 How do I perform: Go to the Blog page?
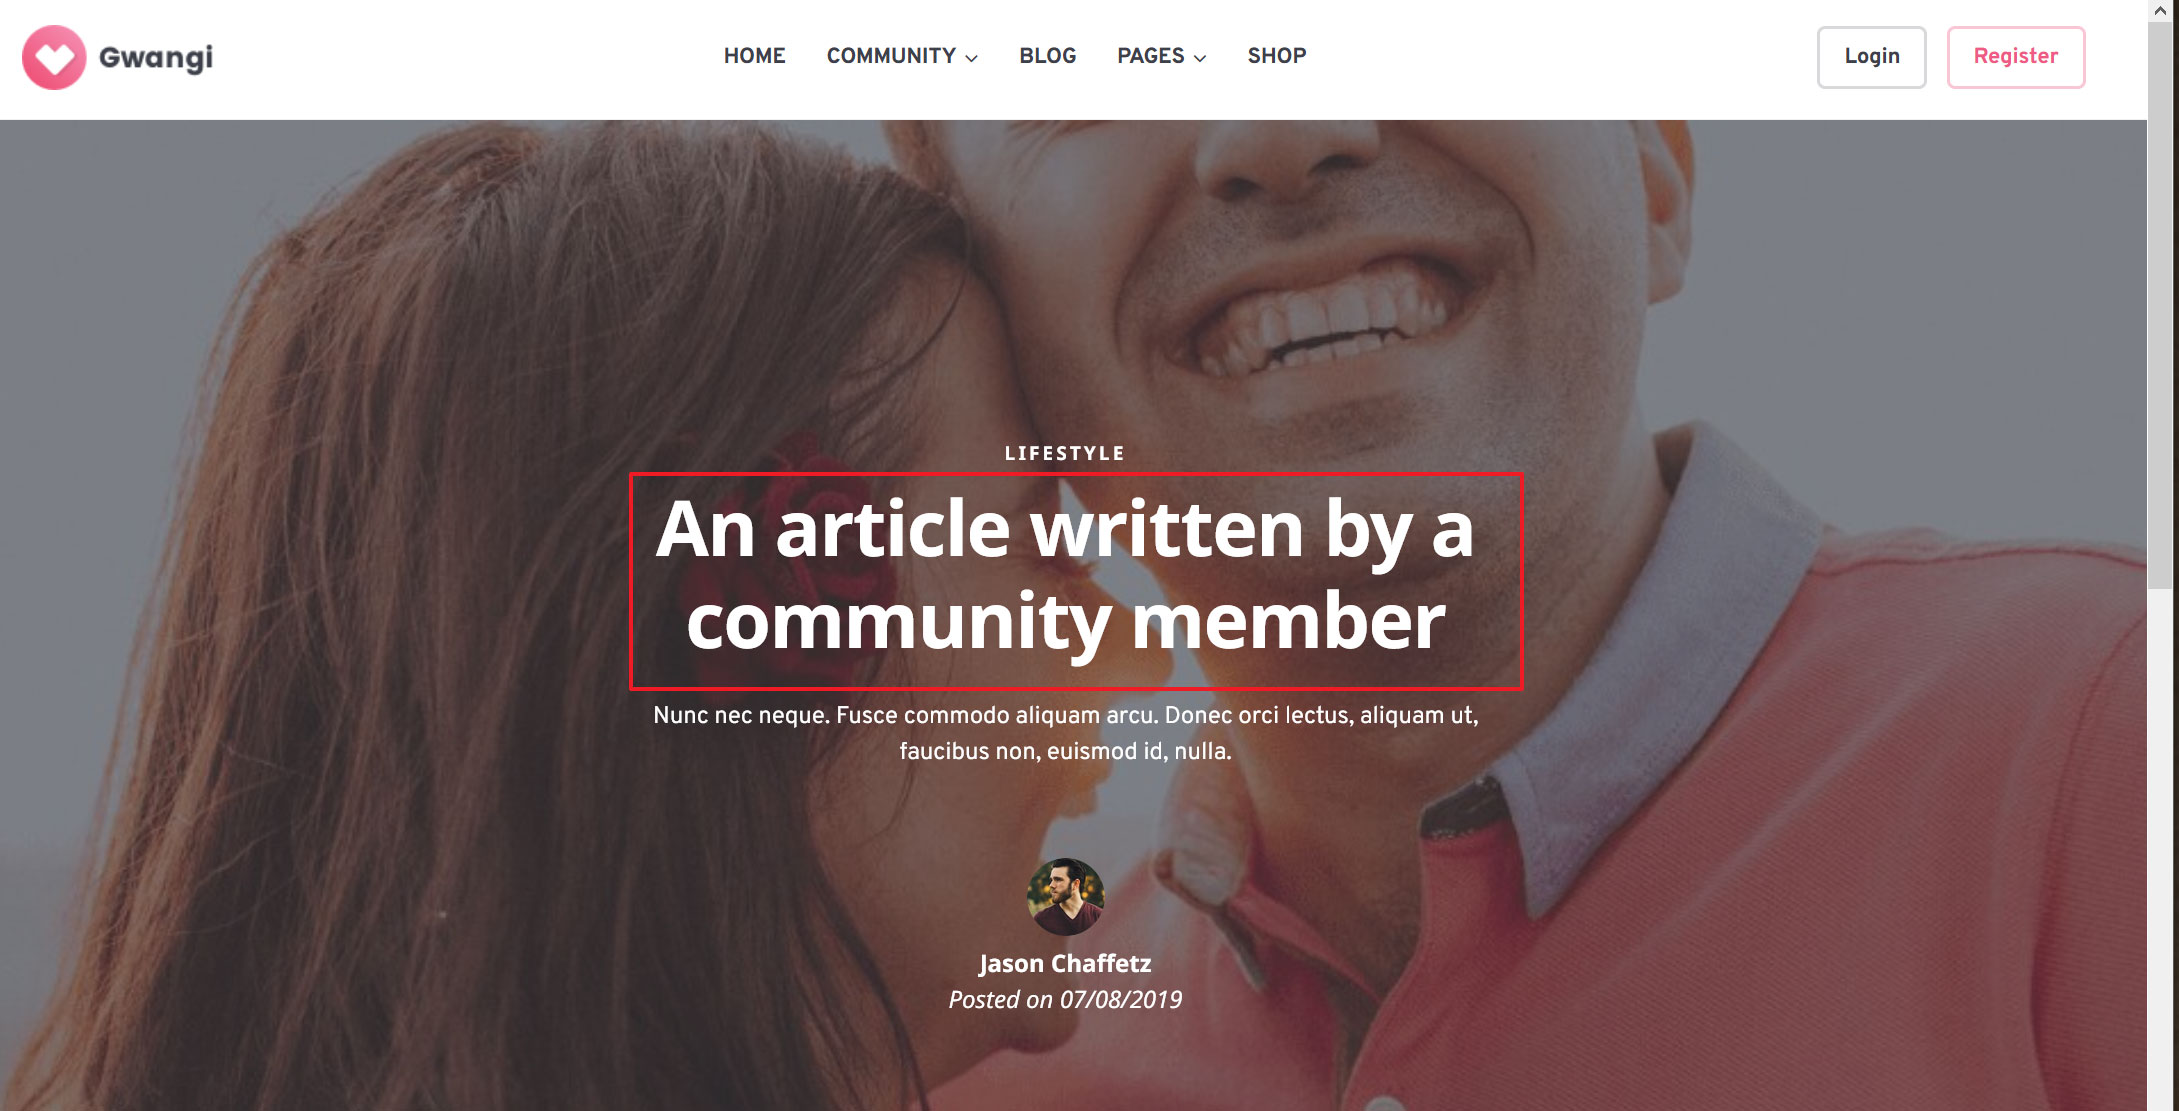pyautogui.click(x=1047, y=56)
